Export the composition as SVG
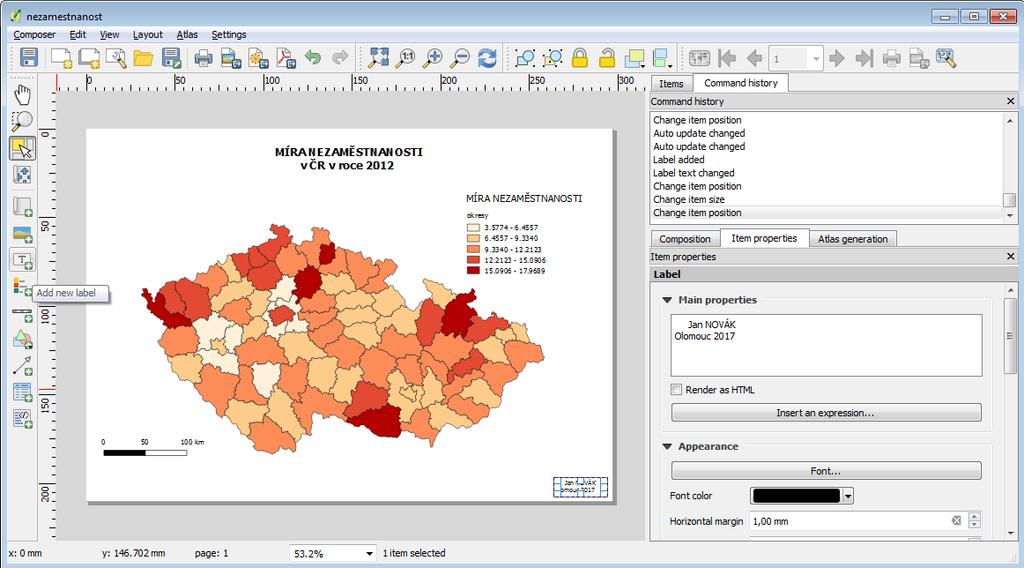This screenshot has width=1024, height=568. pyautogui.click(x=259, y=58)
